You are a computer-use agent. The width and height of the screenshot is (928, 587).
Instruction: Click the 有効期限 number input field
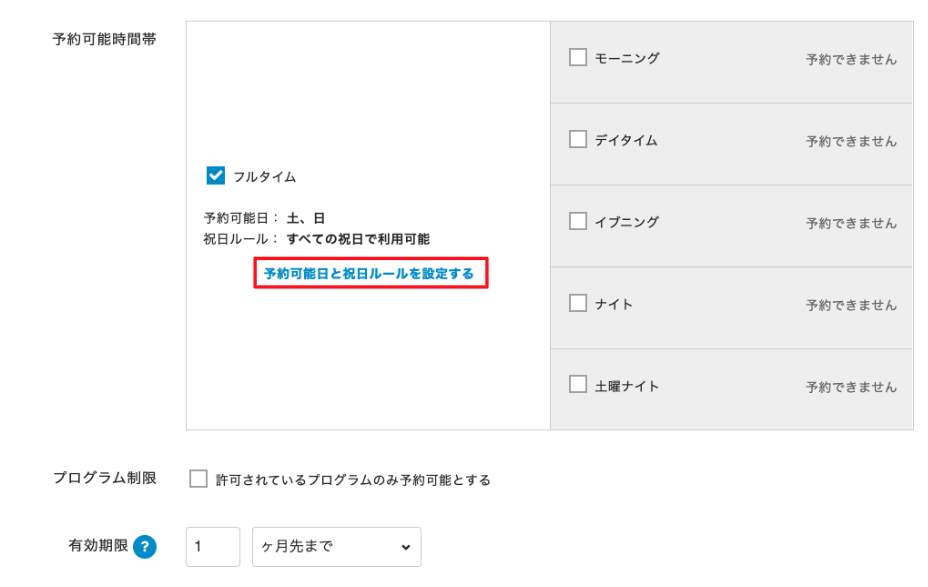[x=213, y=547]
